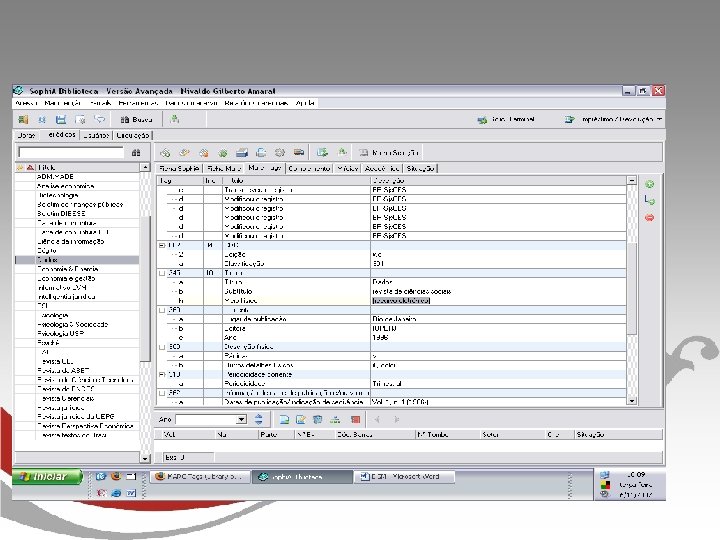Collapse tag 082 row in MARC grid
The image size is (720, 540).
(x=162, y=245)
